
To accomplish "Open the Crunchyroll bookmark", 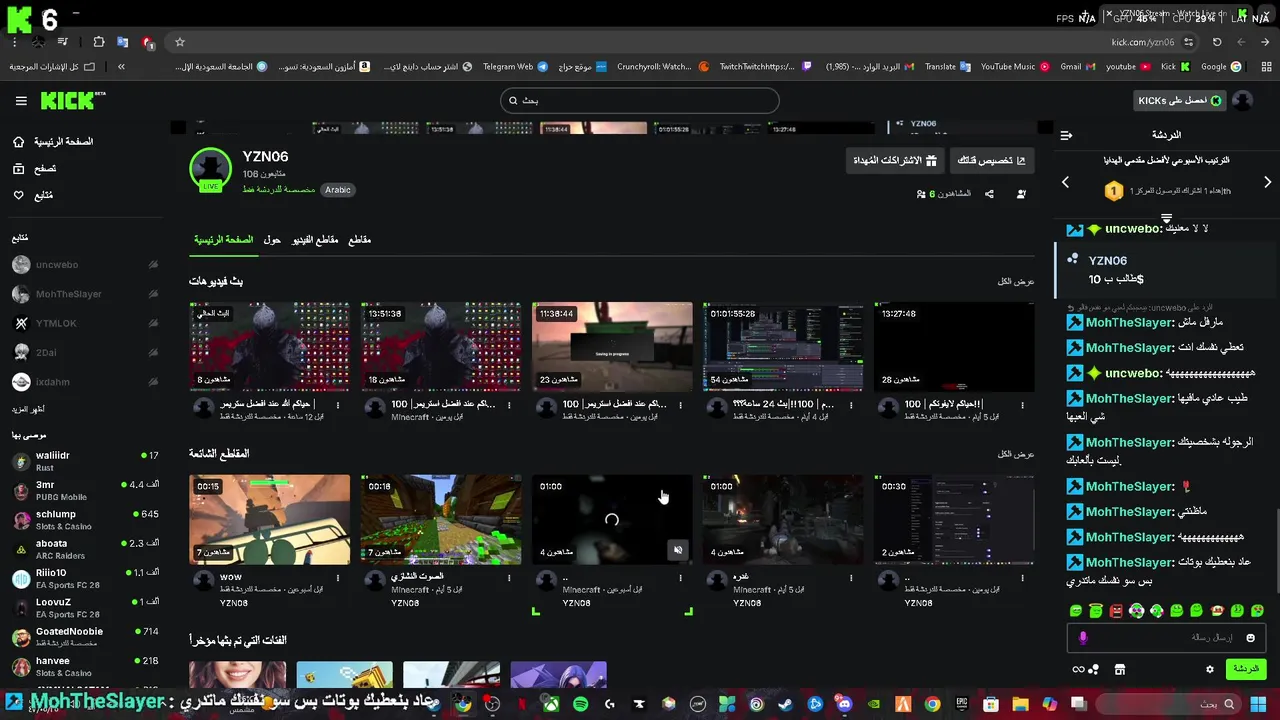I will (x=663, y=67).
